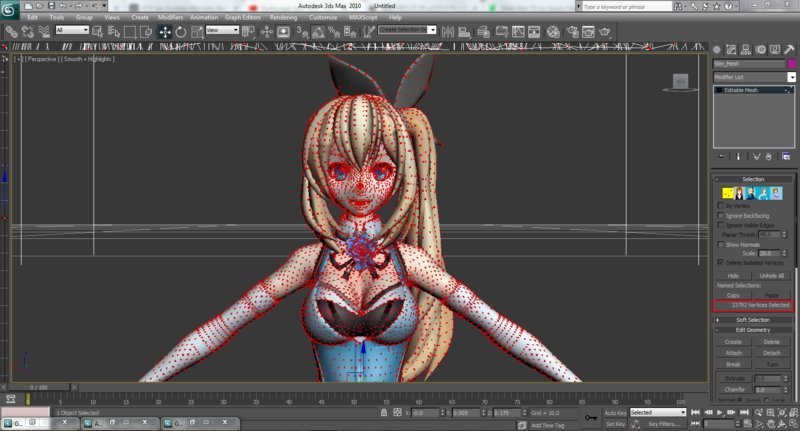The image size is (800, 431).
Task: Activate the Select and Rotate tool
Action: coord(181,33)
